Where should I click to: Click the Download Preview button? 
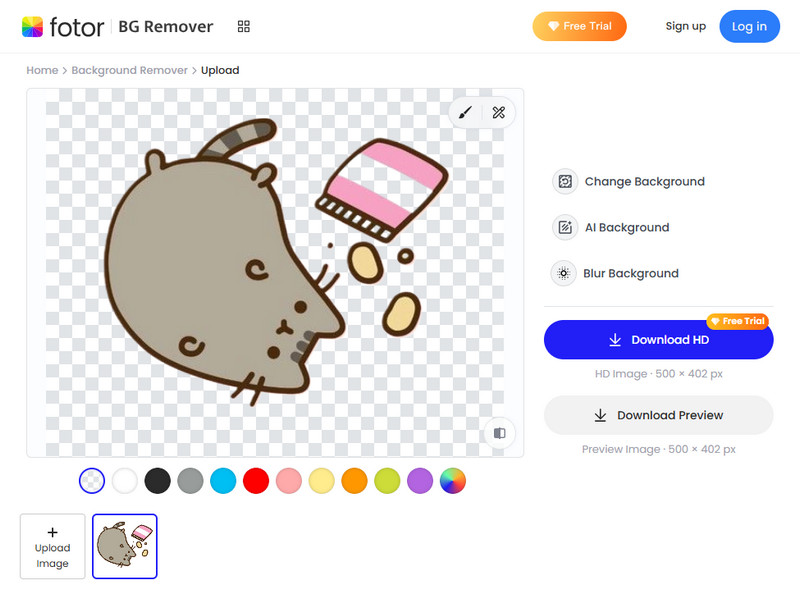pyautogui.click(x=659, y=415)
